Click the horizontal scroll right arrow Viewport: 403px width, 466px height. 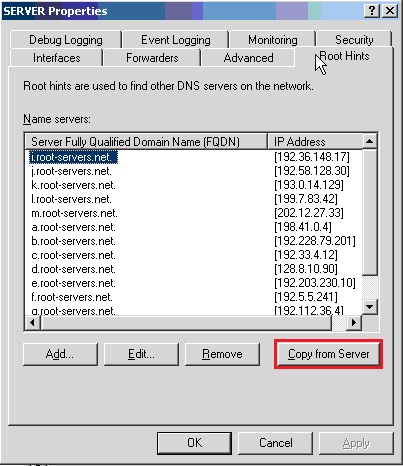354,323
